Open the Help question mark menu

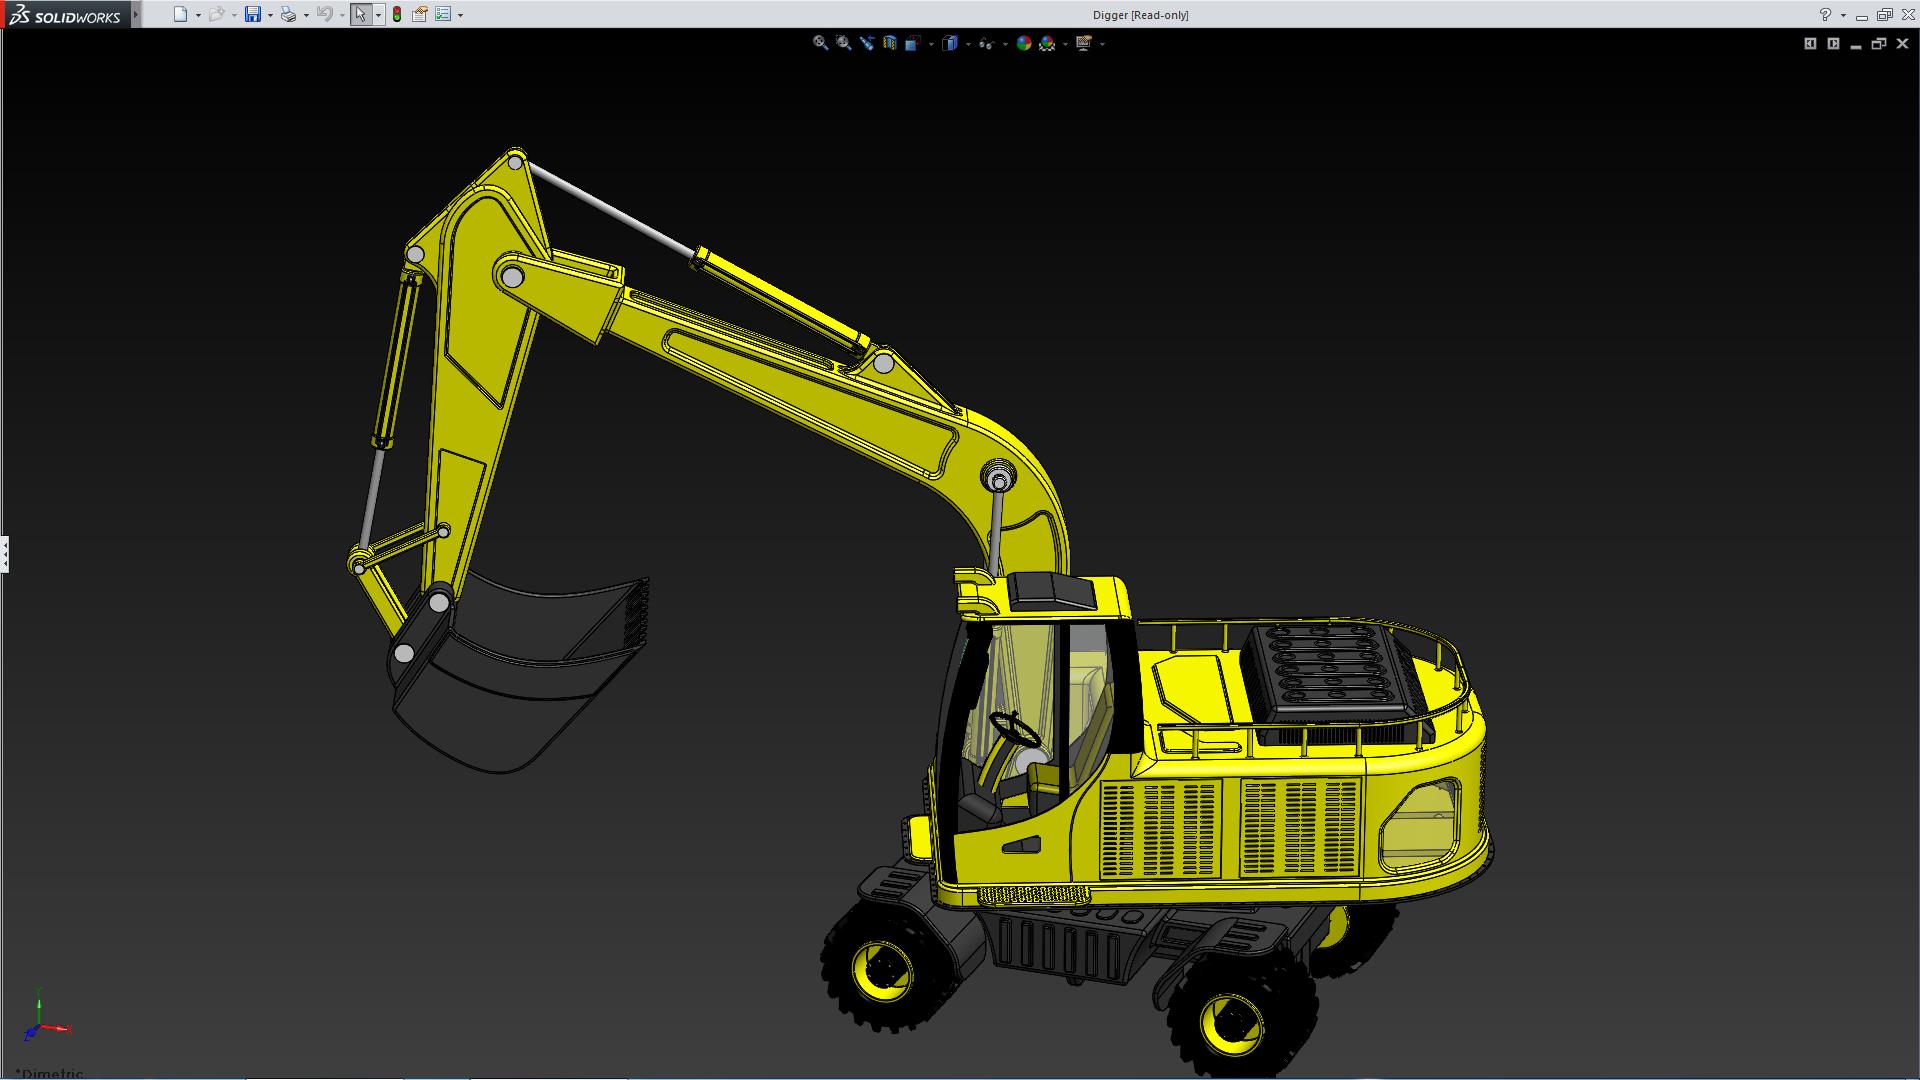(x=1825, y=14)
